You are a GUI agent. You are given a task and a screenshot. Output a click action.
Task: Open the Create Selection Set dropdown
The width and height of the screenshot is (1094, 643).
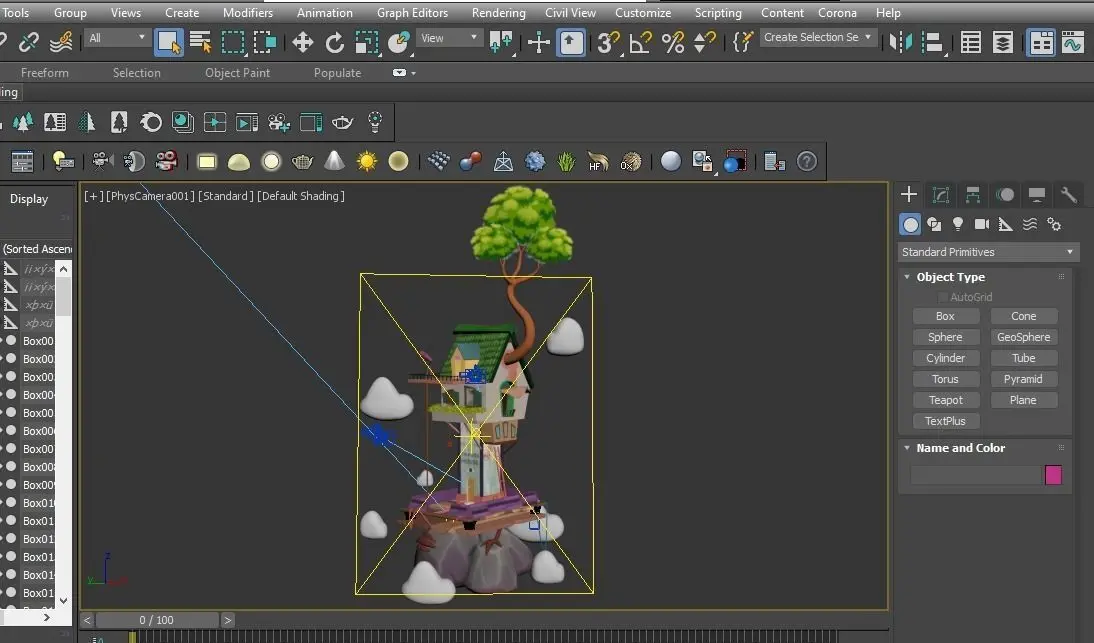tap(817, 38)
